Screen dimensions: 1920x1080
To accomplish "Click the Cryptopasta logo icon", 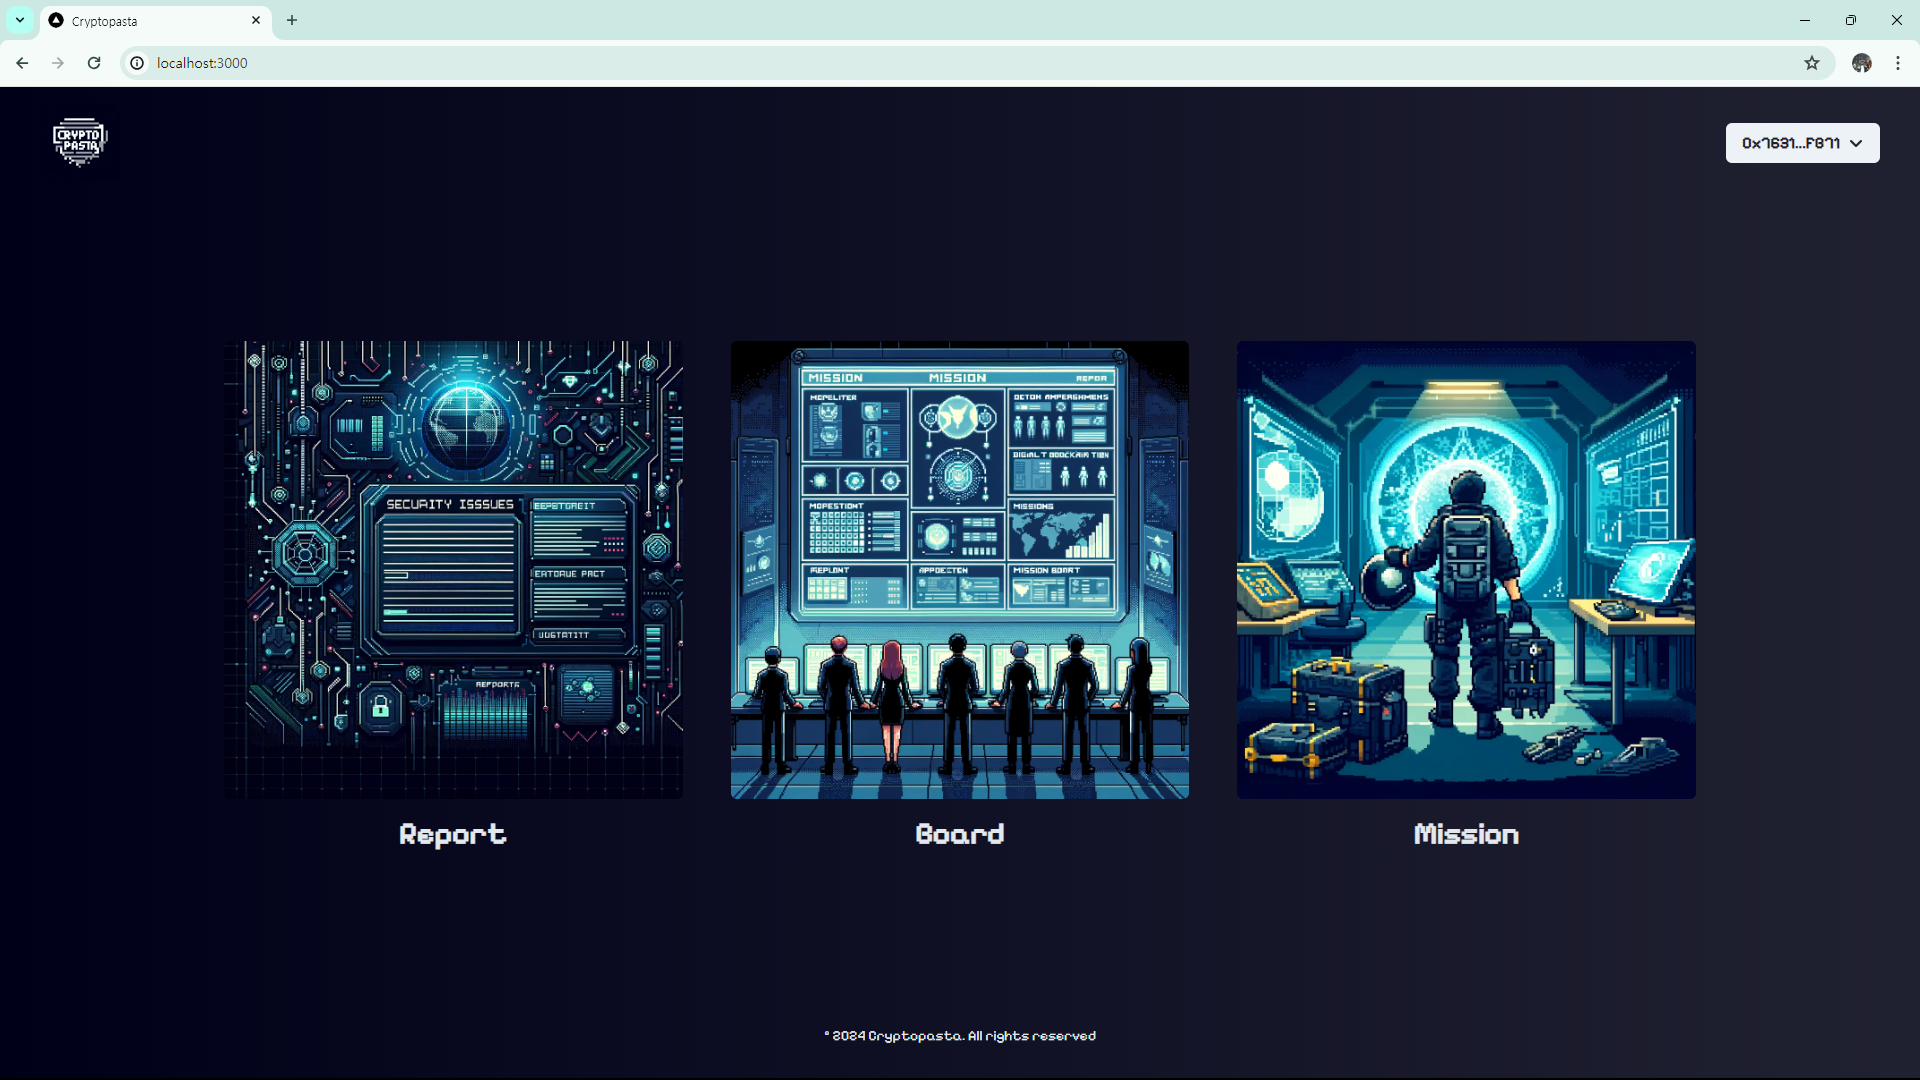I will tap(80, 142).
